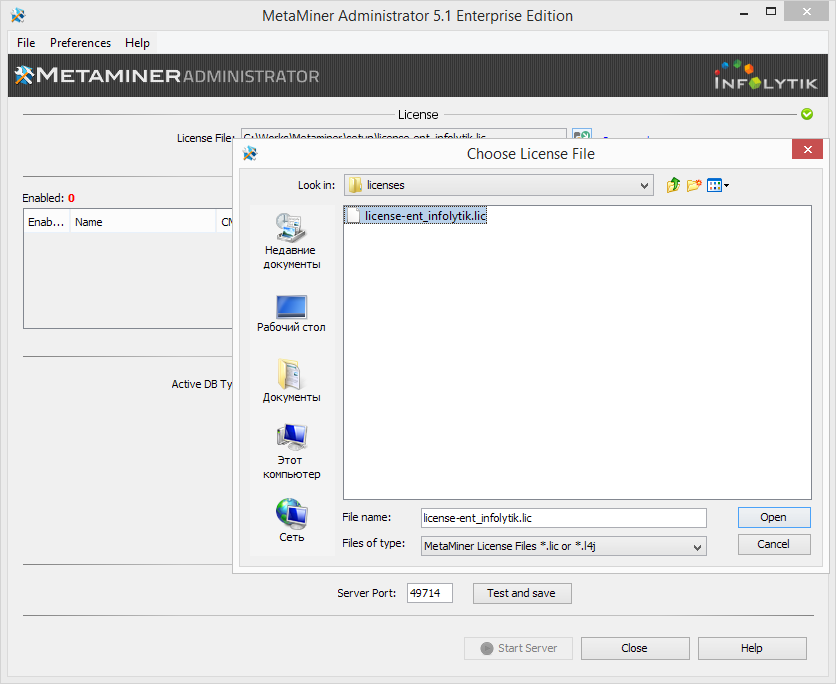Open Recent Documents (Недавние документы) shortcut
Screen dimensions: 836x684
pos(291,242)
